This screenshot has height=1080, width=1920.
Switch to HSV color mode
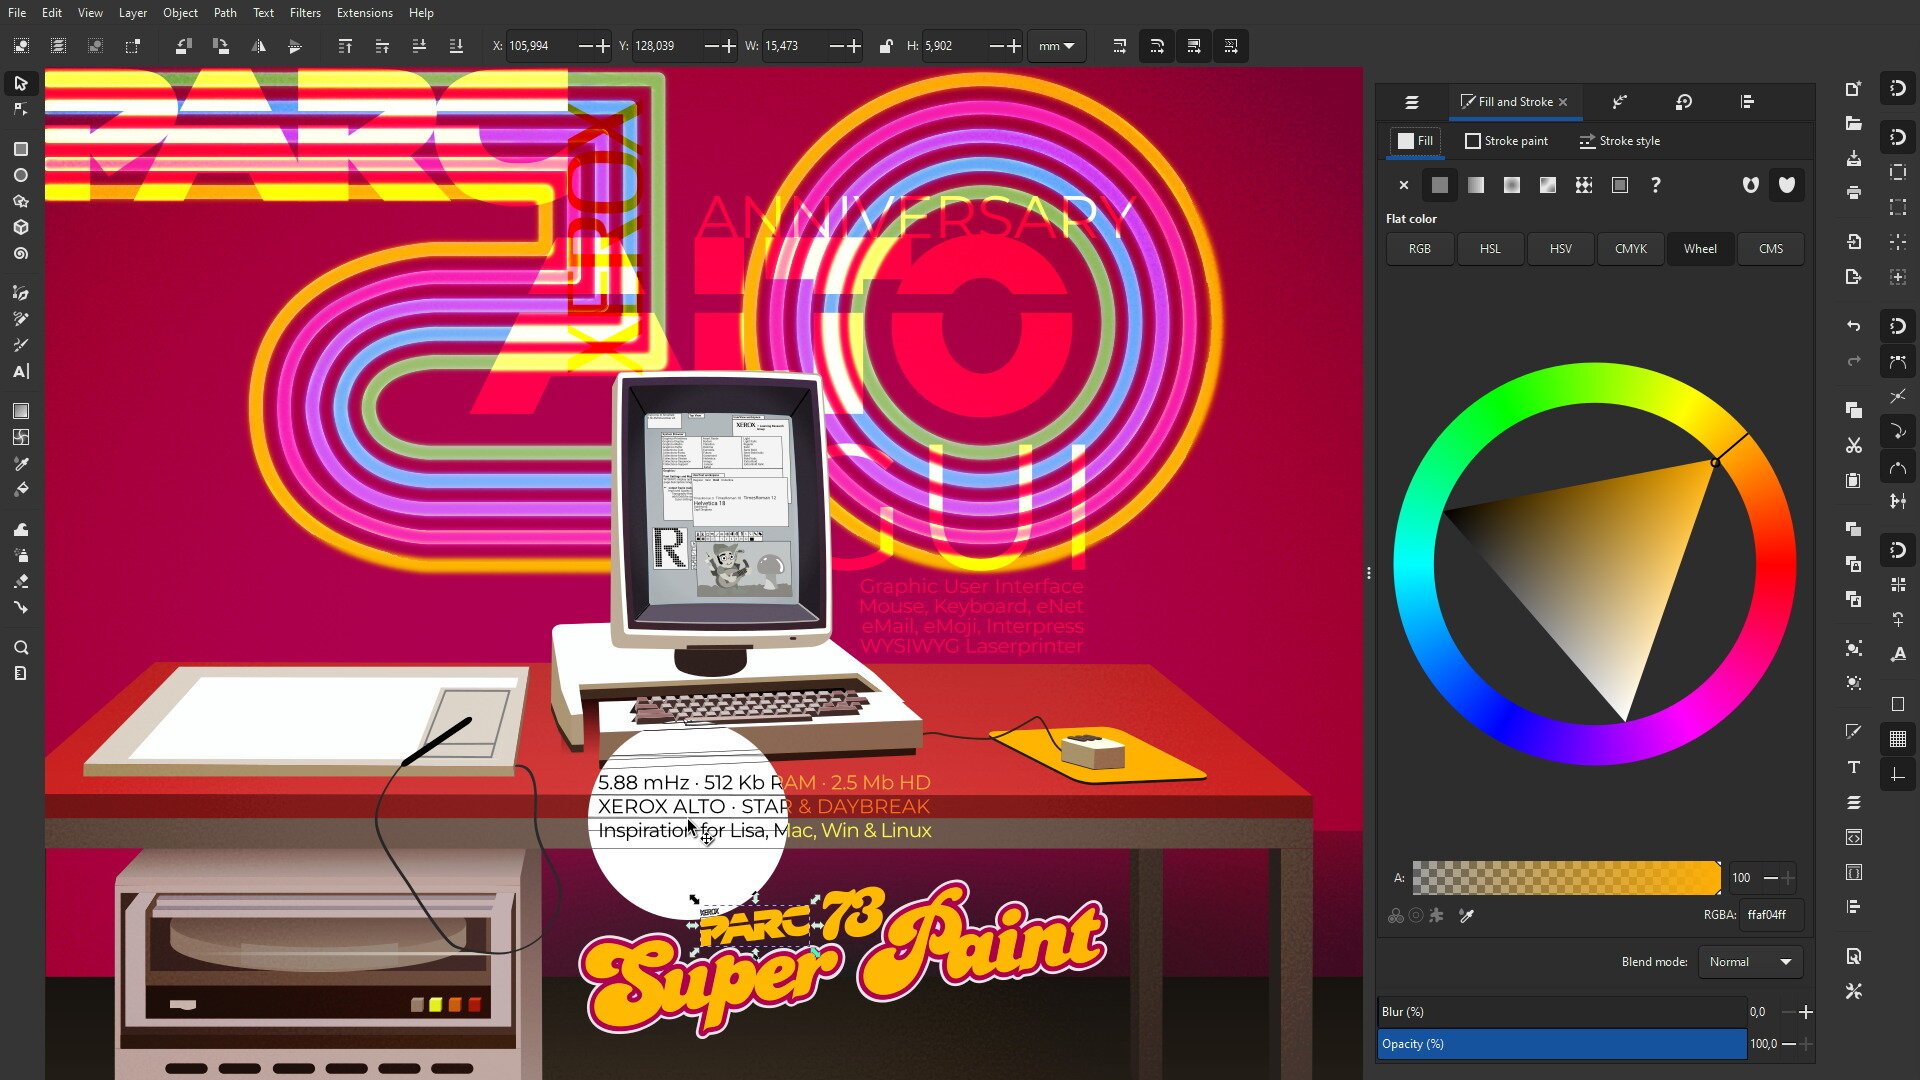tap(1560, 249)
